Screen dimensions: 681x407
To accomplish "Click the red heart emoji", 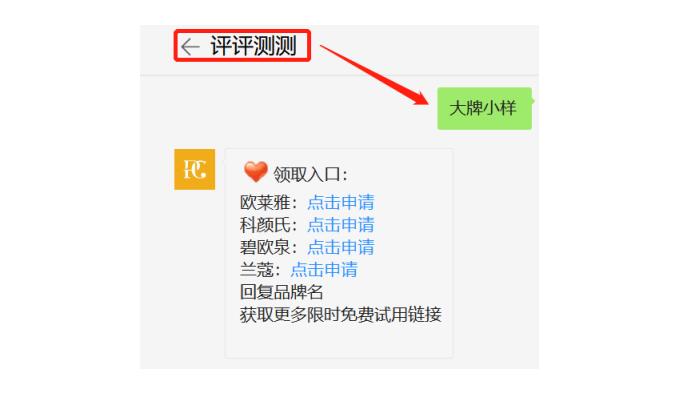I will point(255,171).
